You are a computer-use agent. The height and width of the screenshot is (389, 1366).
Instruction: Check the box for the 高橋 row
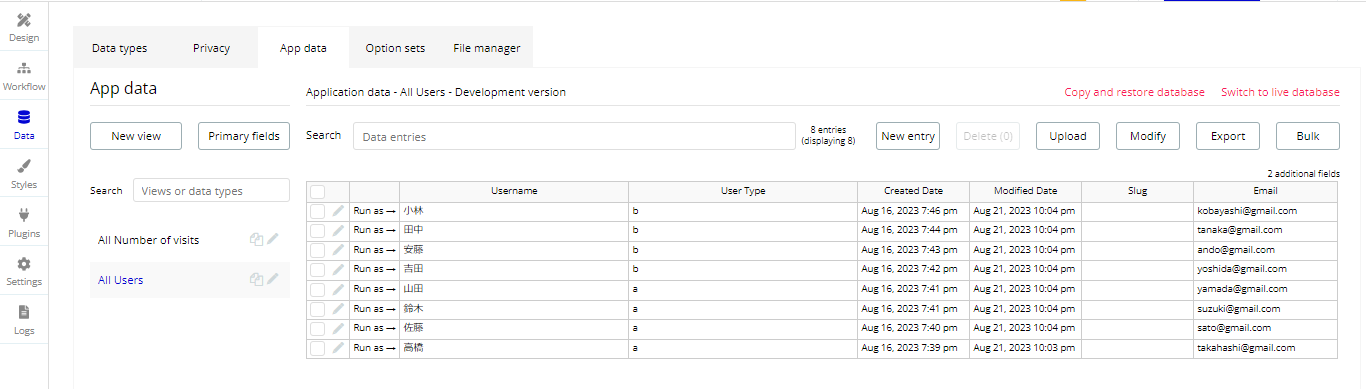(x=317, y=348)
